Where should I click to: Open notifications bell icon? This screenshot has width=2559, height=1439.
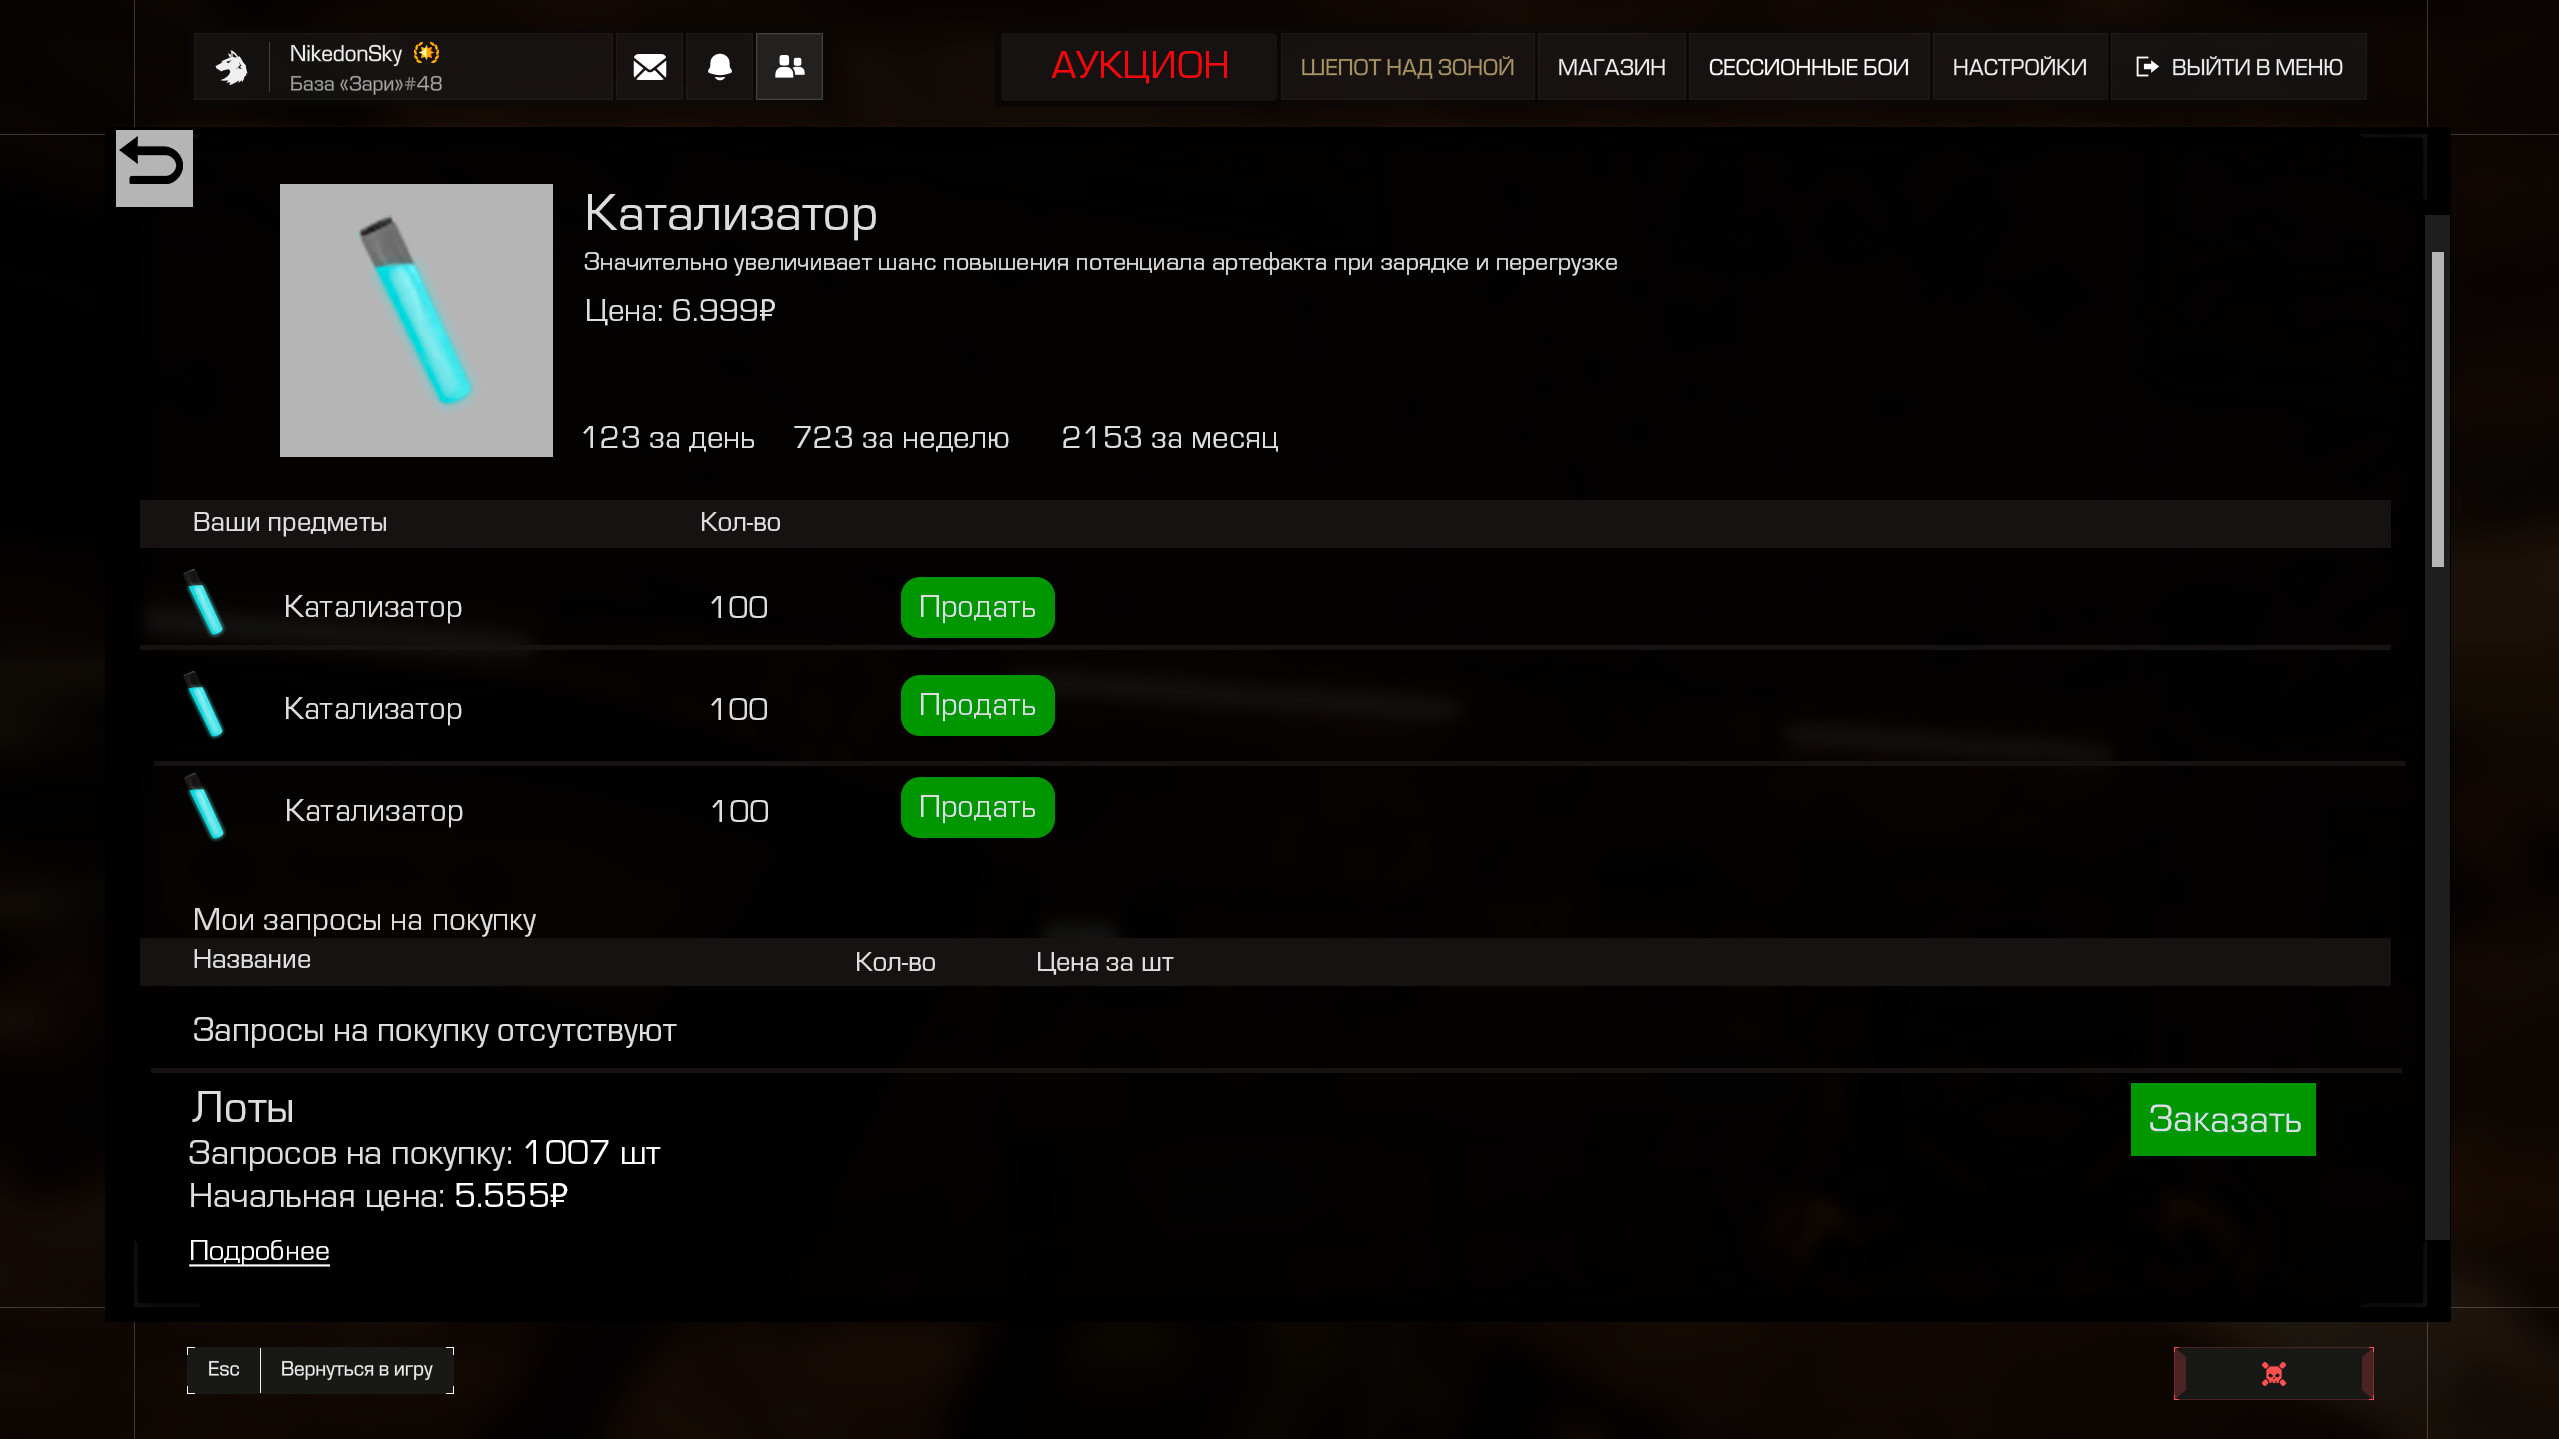pos(719,67)
